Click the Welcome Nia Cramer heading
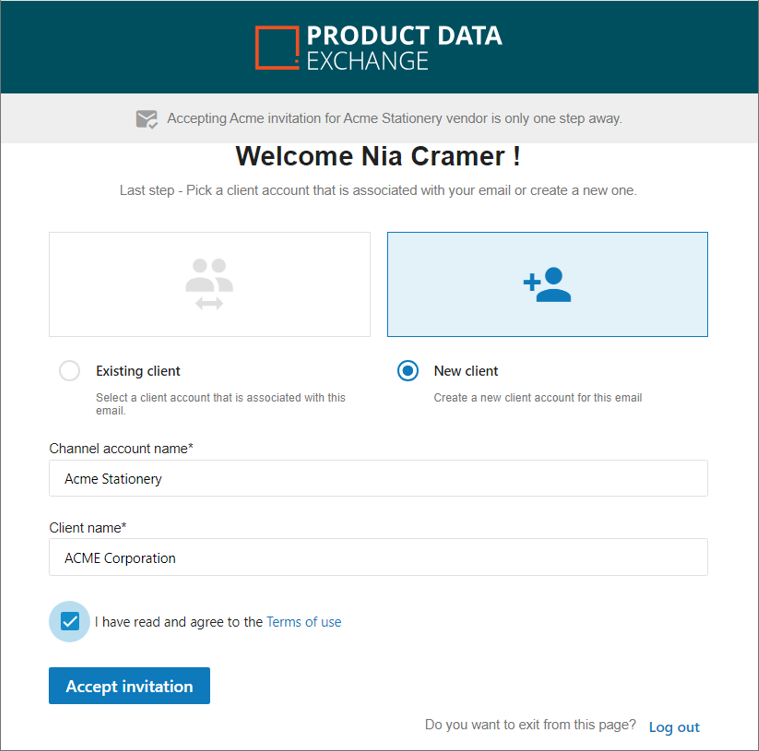The image size is (759, 751). point(378,156)
